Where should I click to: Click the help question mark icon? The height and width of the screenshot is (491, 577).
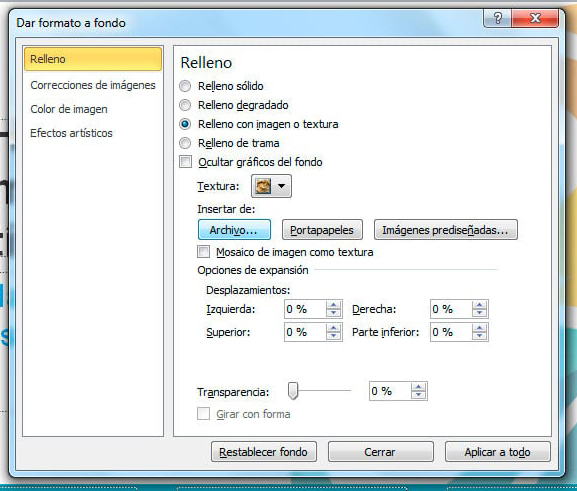pyautogui.click(x=498, y=18)
